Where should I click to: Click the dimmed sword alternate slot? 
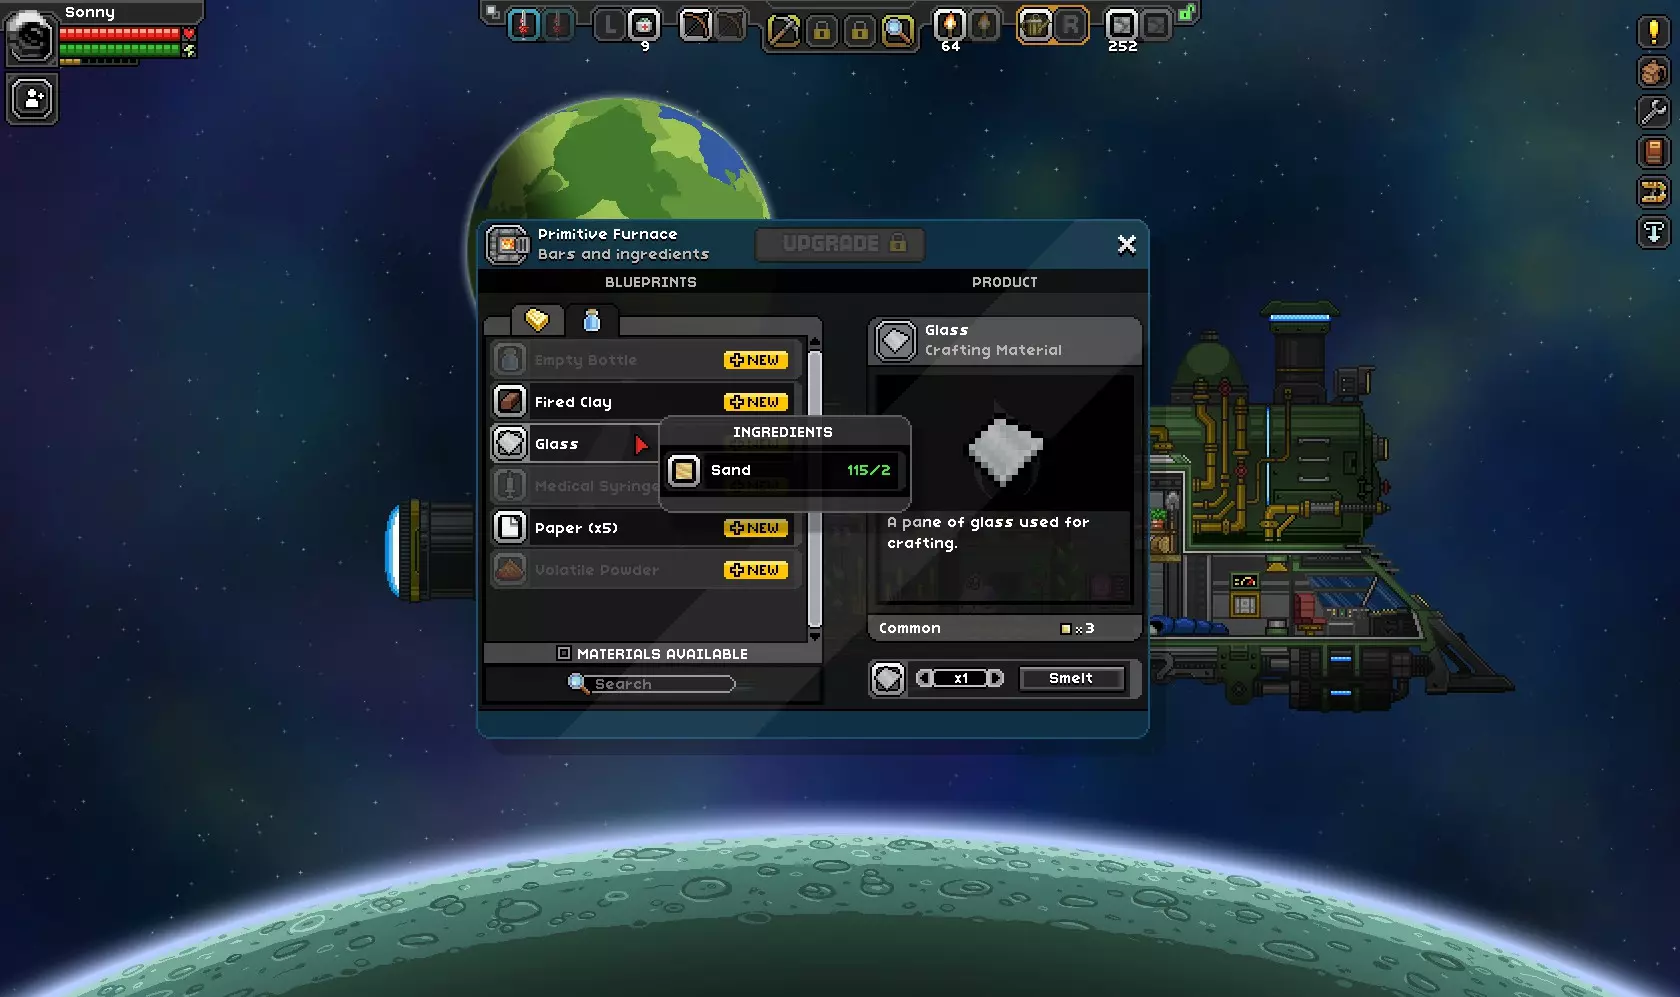(558, 25)
